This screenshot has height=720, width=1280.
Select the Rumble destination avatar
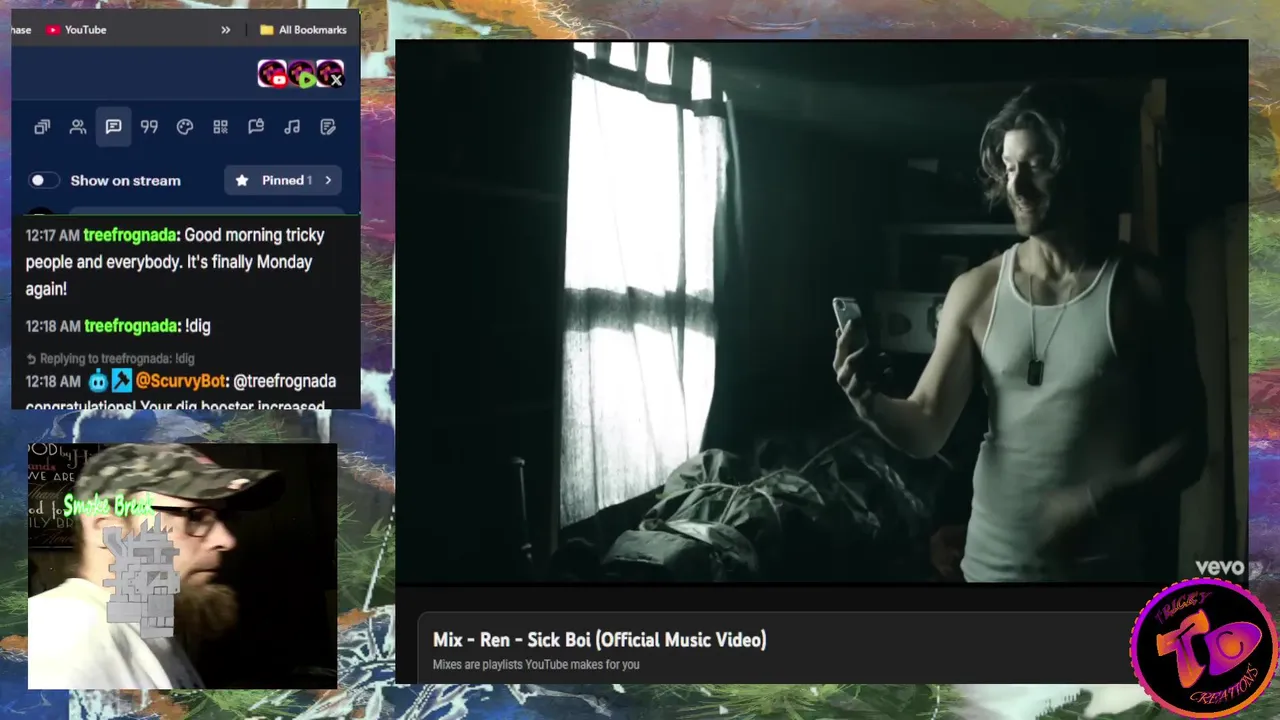click(301, 74)
